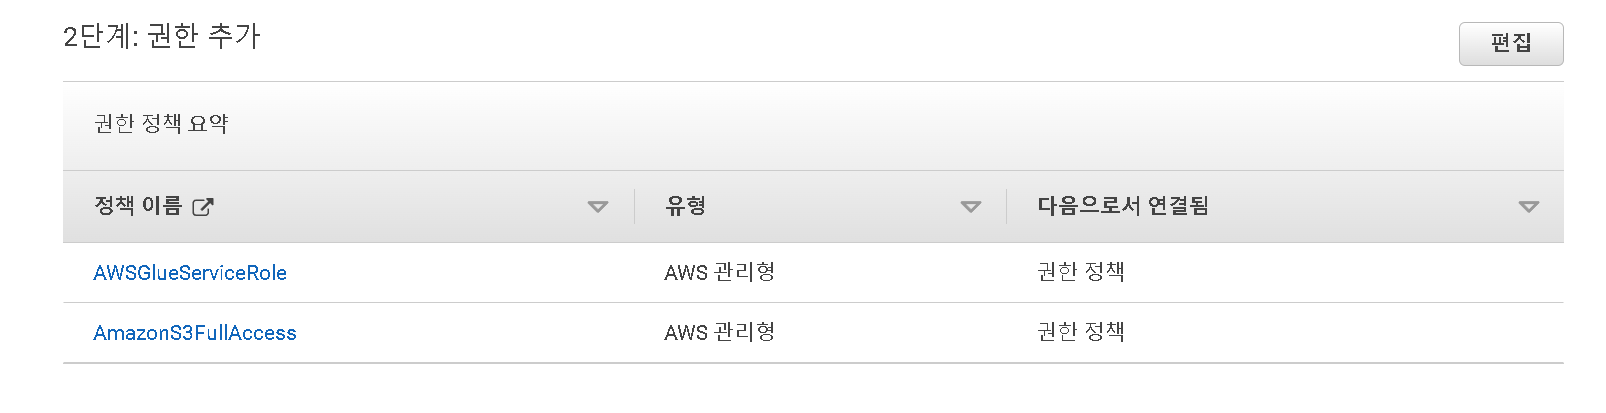Viewport: 1606px width, 413px height.
Task: Select the AWS 관리형 cell for AWSGlueServiceRole
Action: point(720,273)
